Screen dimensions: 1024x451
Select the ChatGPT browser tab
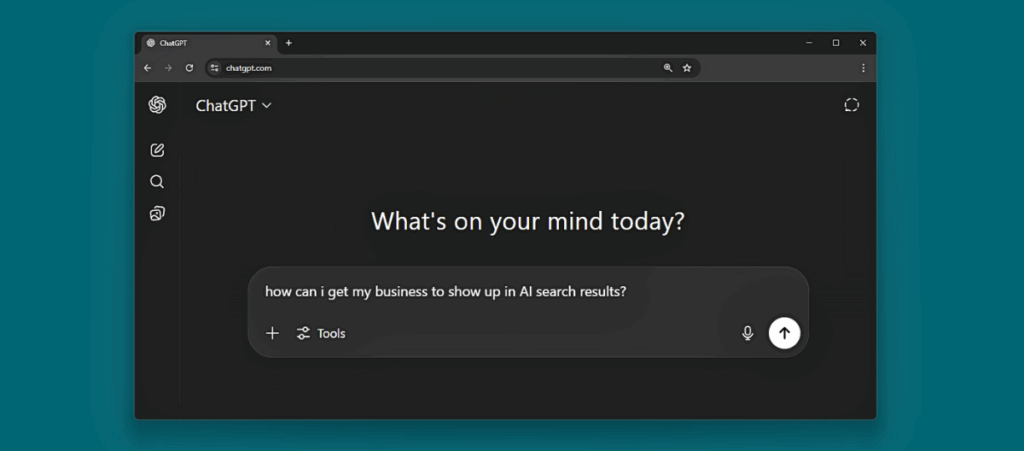tap(209, 43)
